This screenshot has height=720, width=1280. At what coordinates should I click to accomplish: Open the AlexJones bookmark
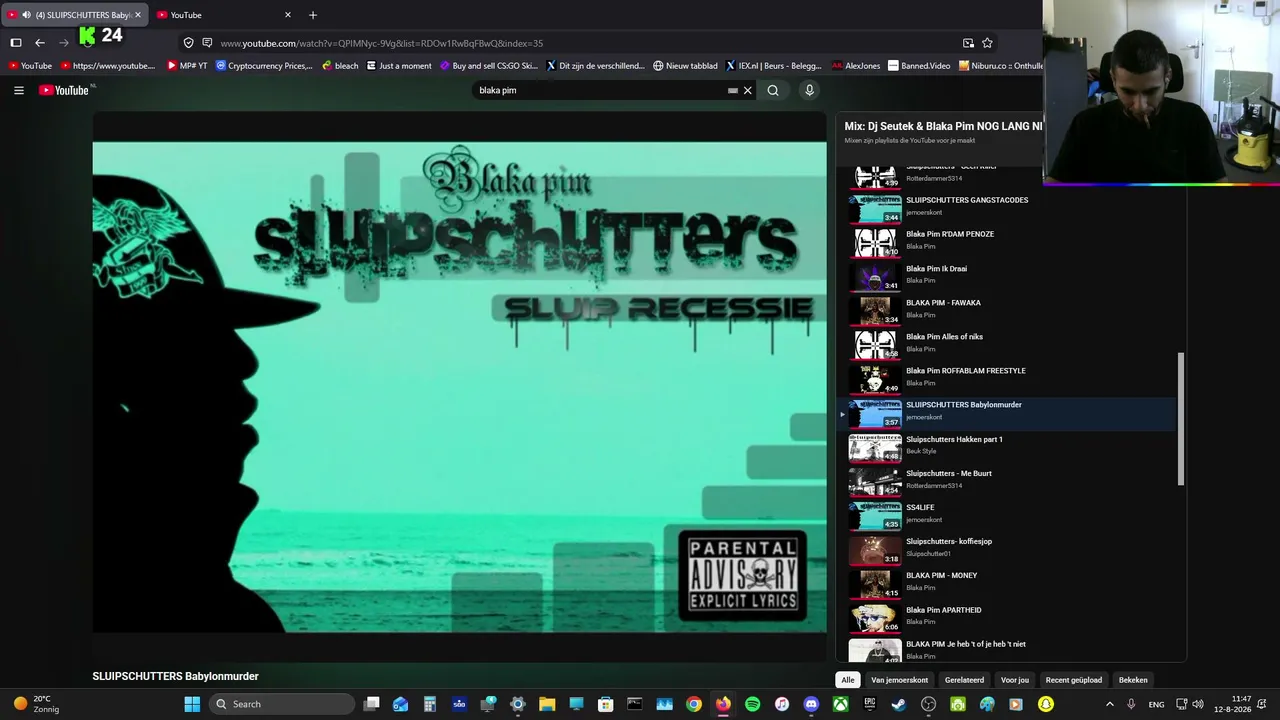pyautogui.click(x=856, y=66)
